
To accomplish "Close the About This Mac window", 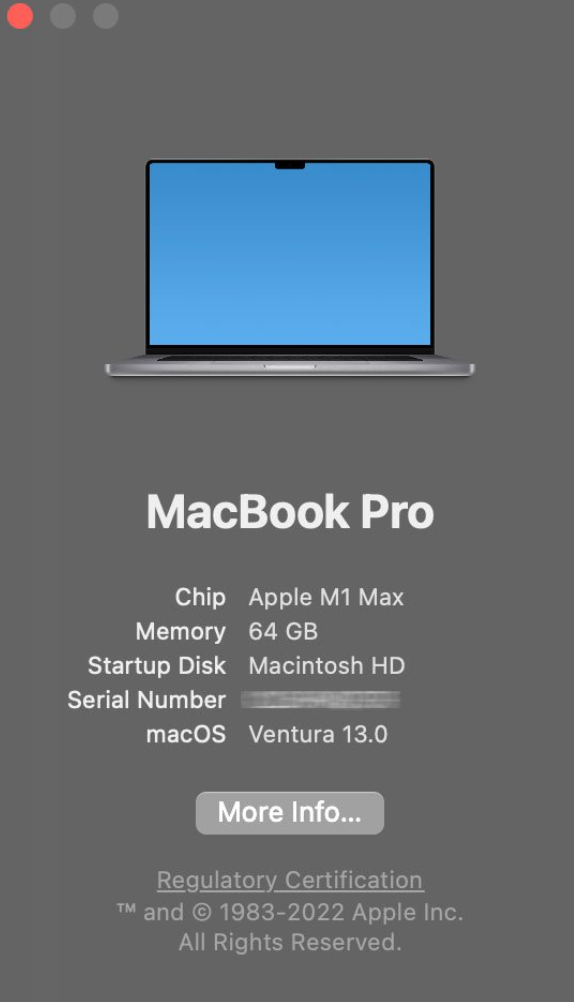I will tap(20, 15).
